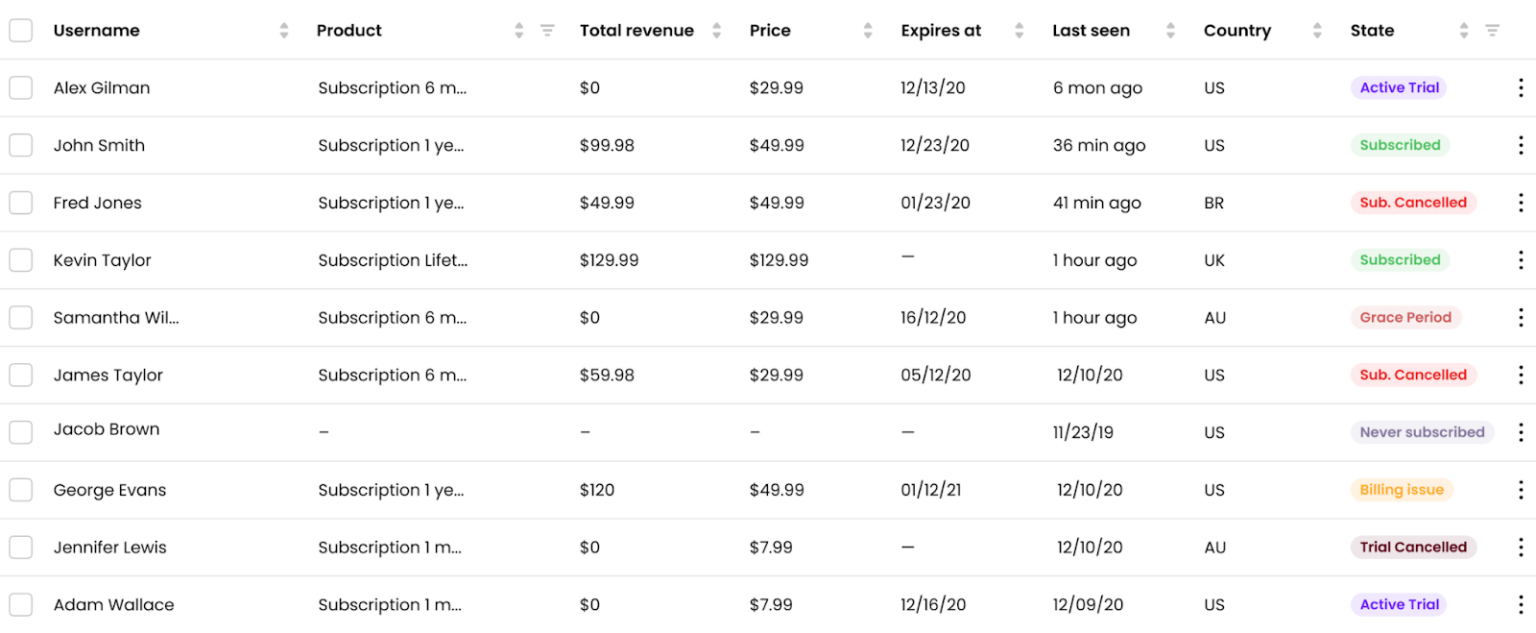Toggle the select-all checkbox in the header
The height and width of the screenshot is (633, 1536).
[x=20, y=30]
